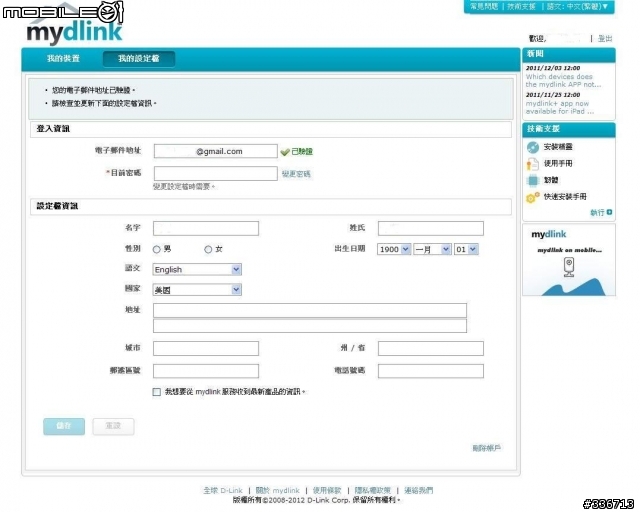Open the top language 中文(繁體) dropdown
This screenshot has width=640, height=512.
click(x=578, y=7)
